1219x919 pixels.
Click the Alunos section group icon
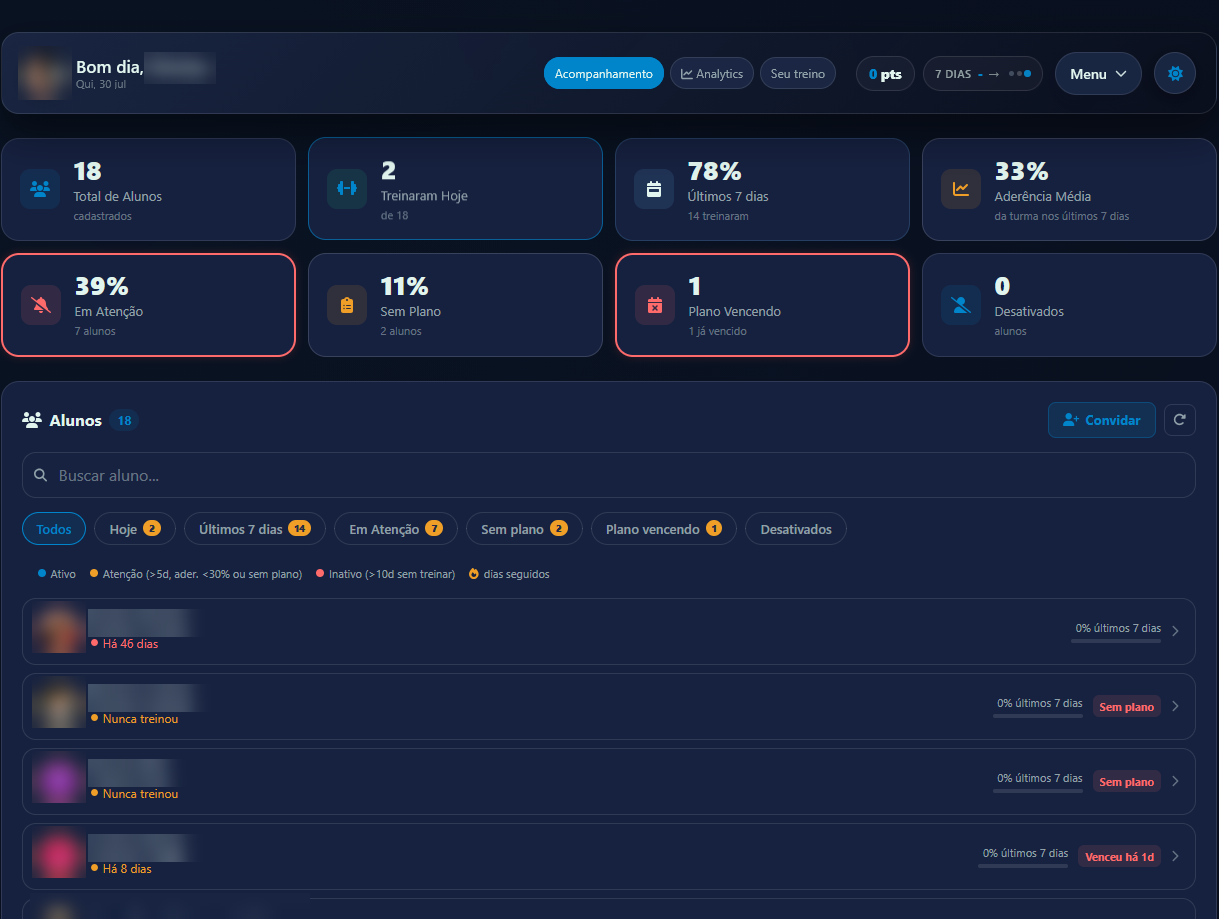32,421
